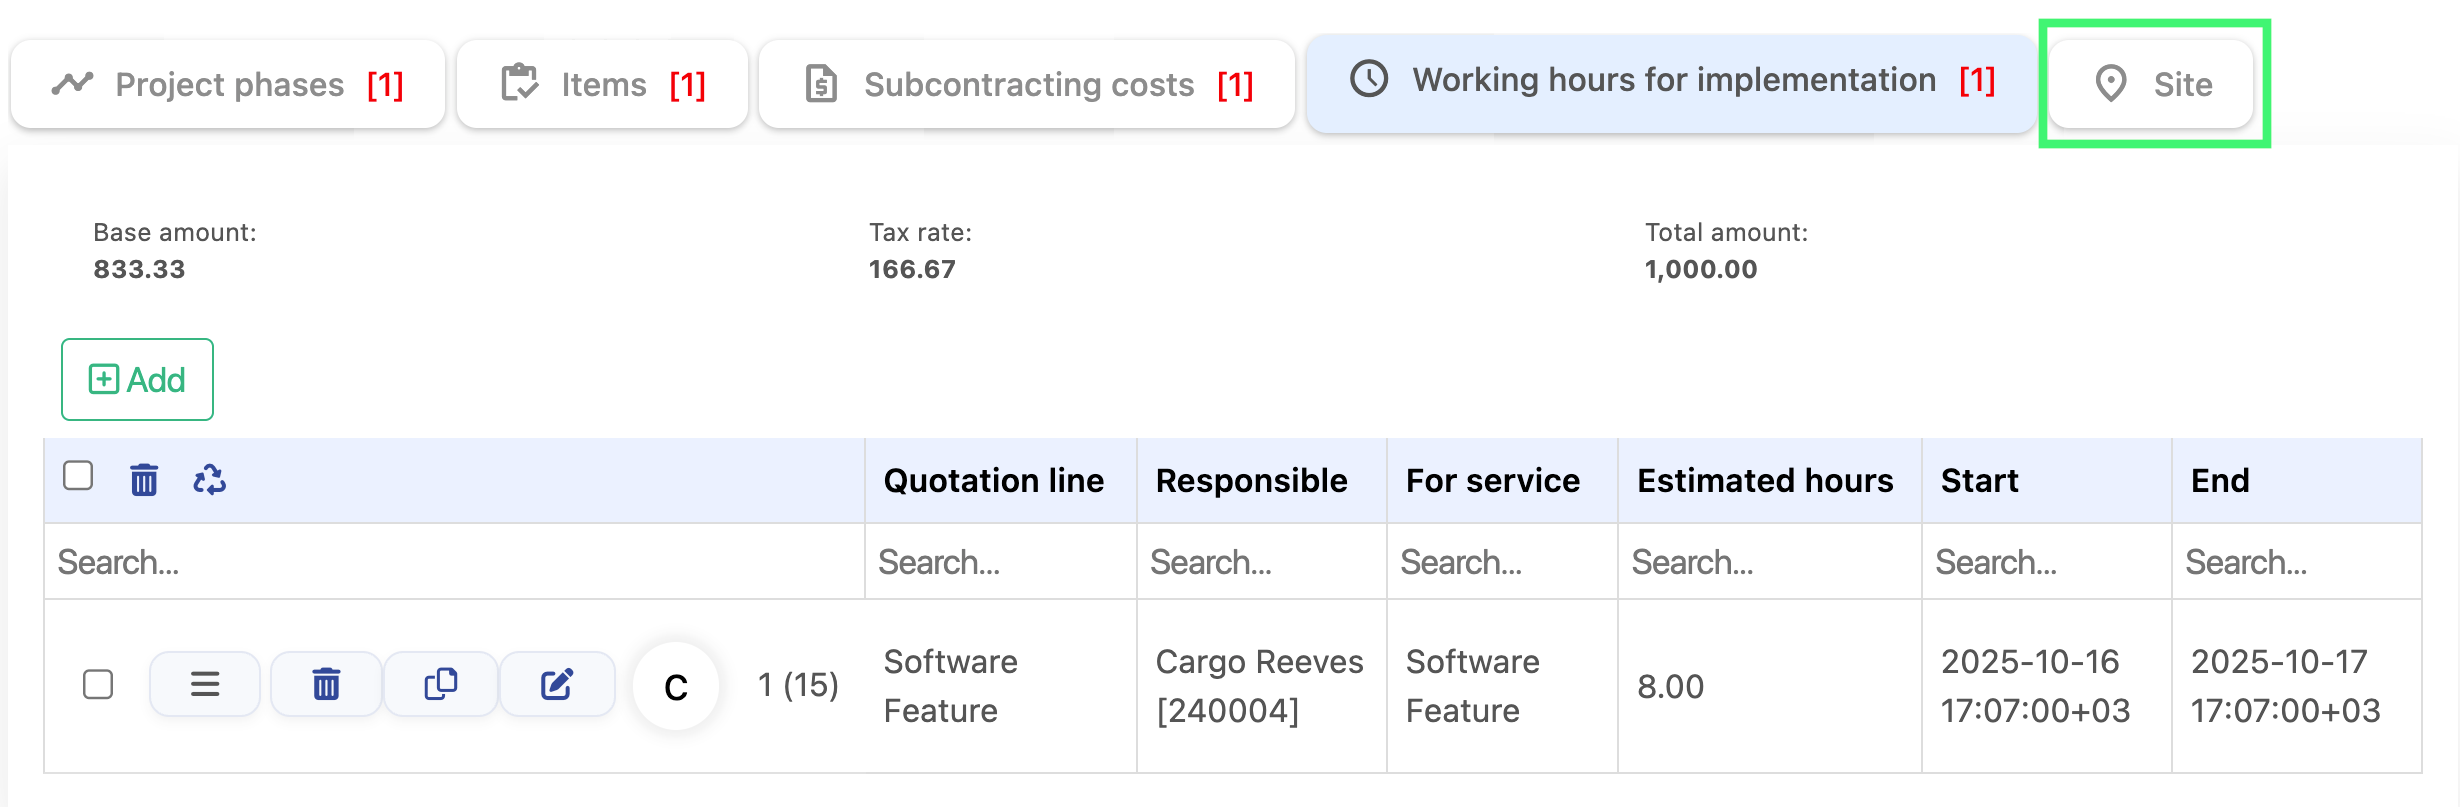This screenshot has width=2460, height=807.
Task: Open the Subcontracting costs tab
Action: 1027,85
